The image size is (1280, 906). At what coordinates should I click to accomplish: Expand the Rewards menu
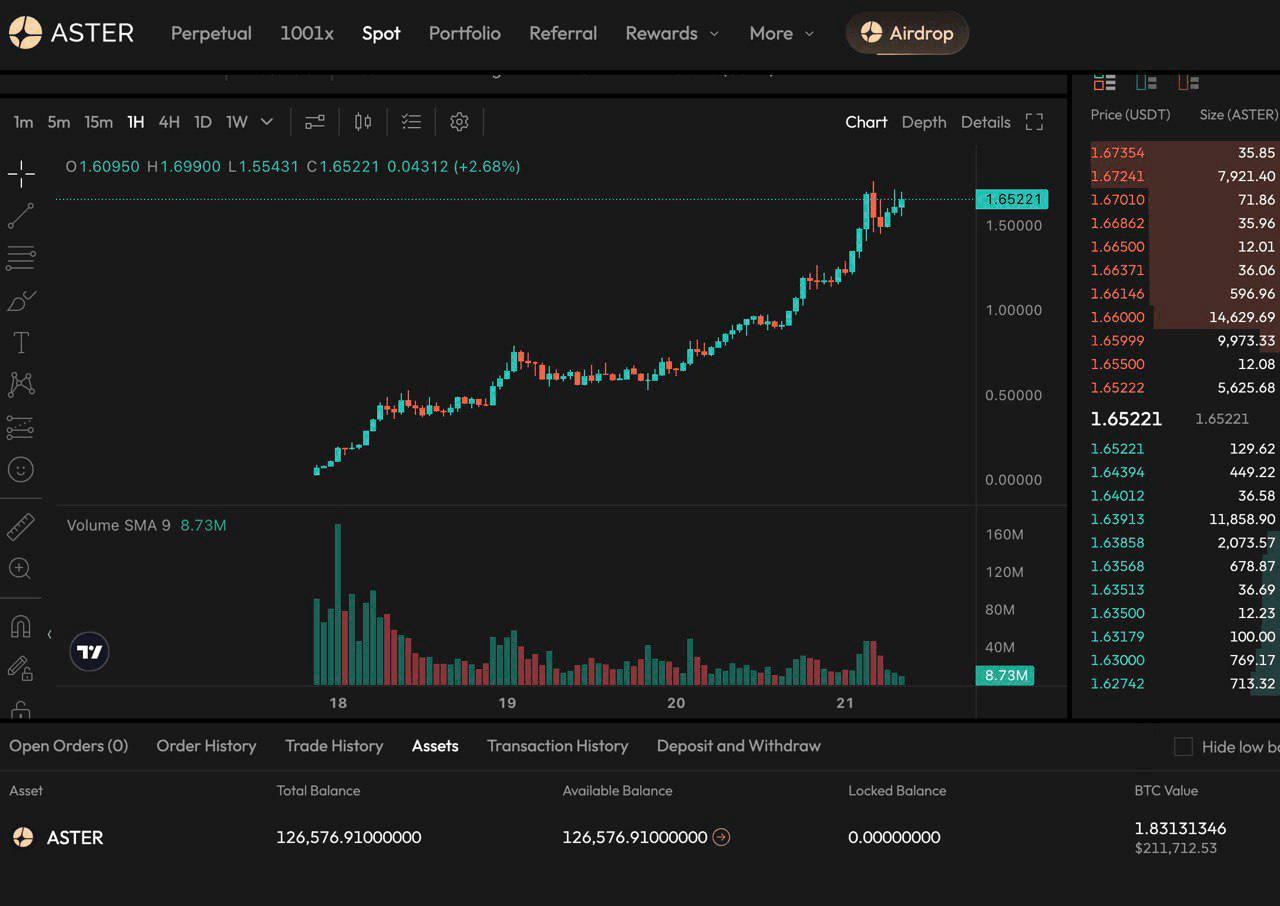click(x=672, y=33)
